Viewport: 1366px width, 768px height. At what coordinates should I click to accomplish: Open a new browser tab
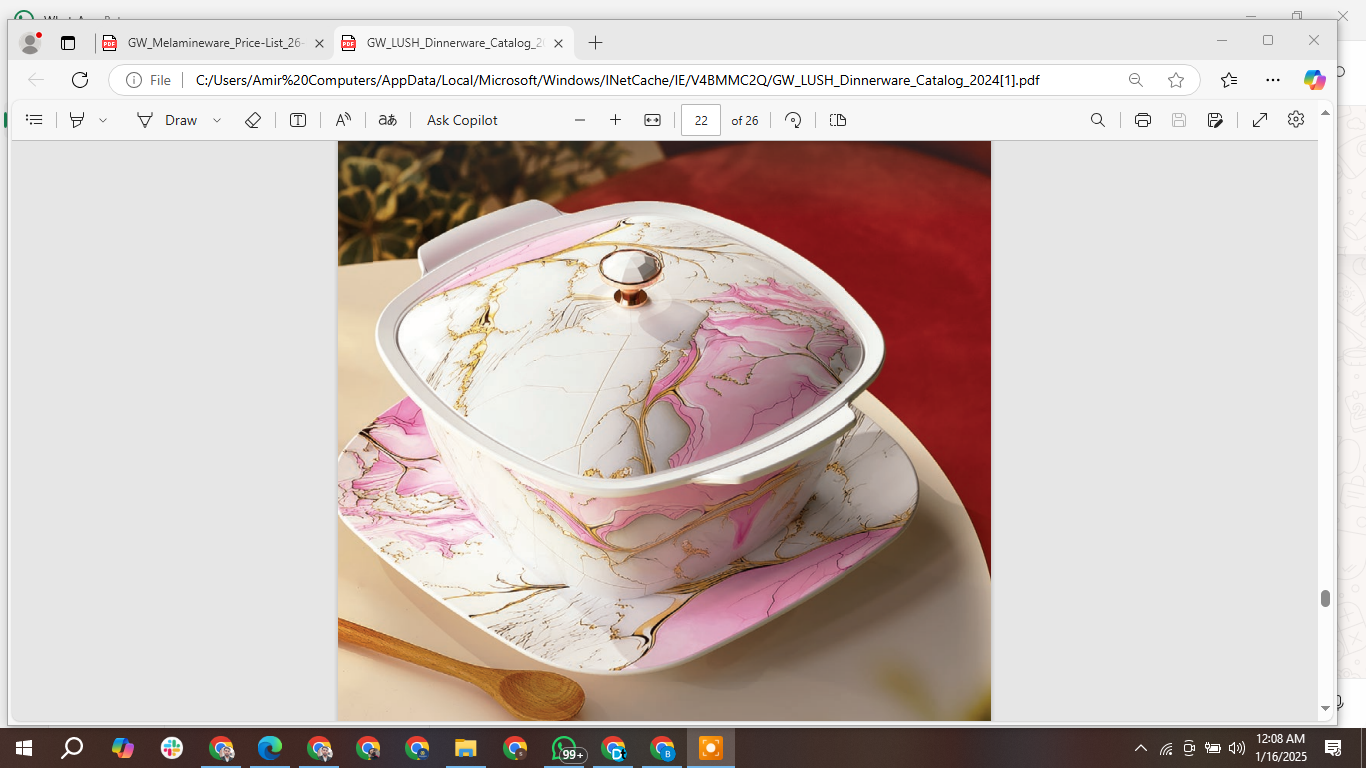(595, 43)
